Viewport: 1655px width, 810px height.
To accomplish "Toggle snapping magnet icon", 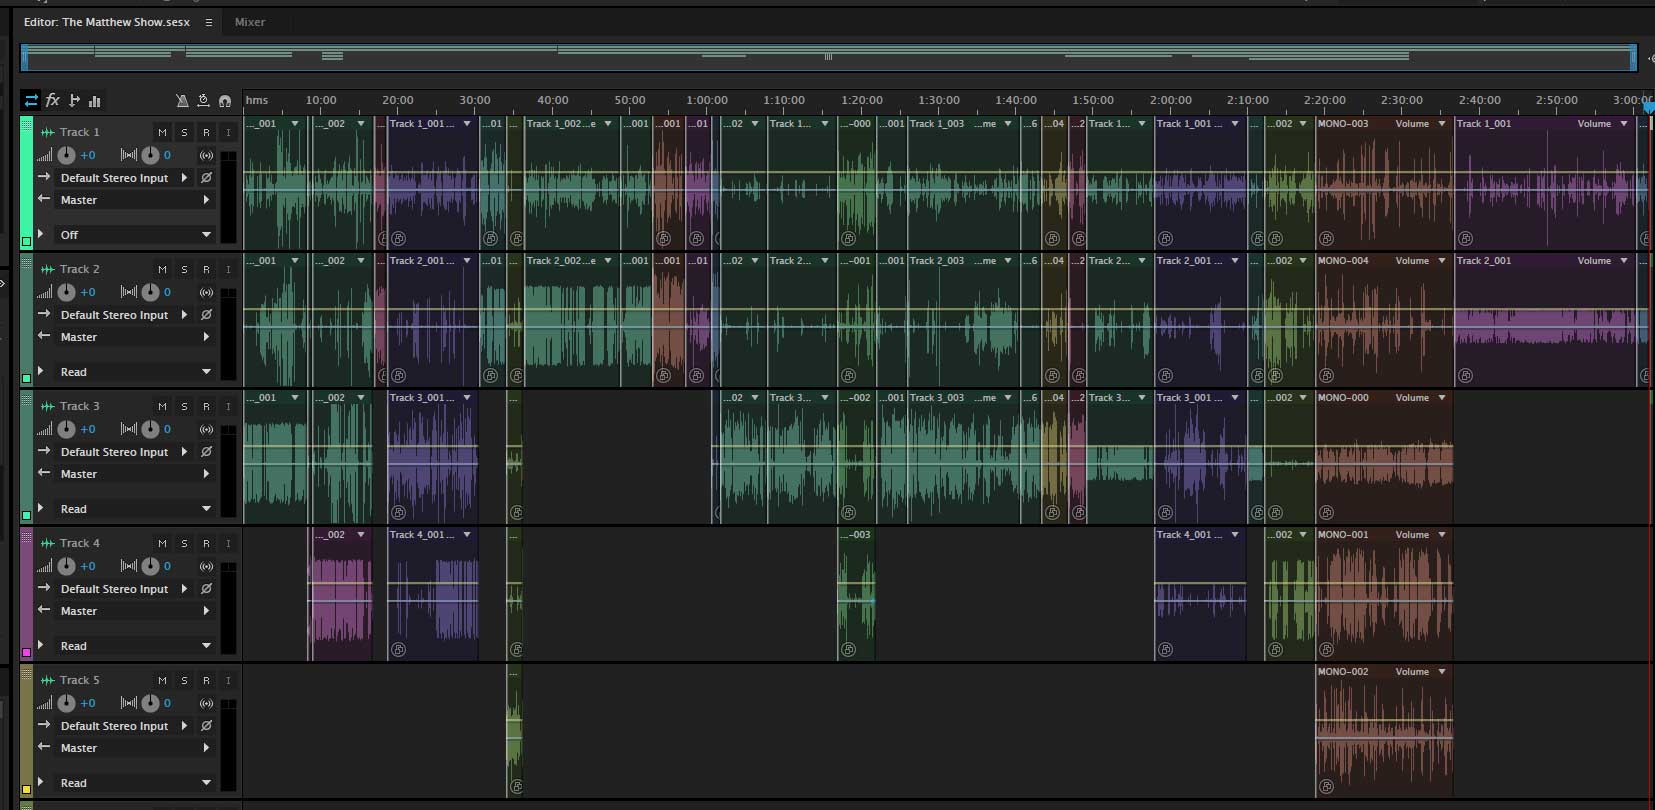I will [x=225, y=101].
